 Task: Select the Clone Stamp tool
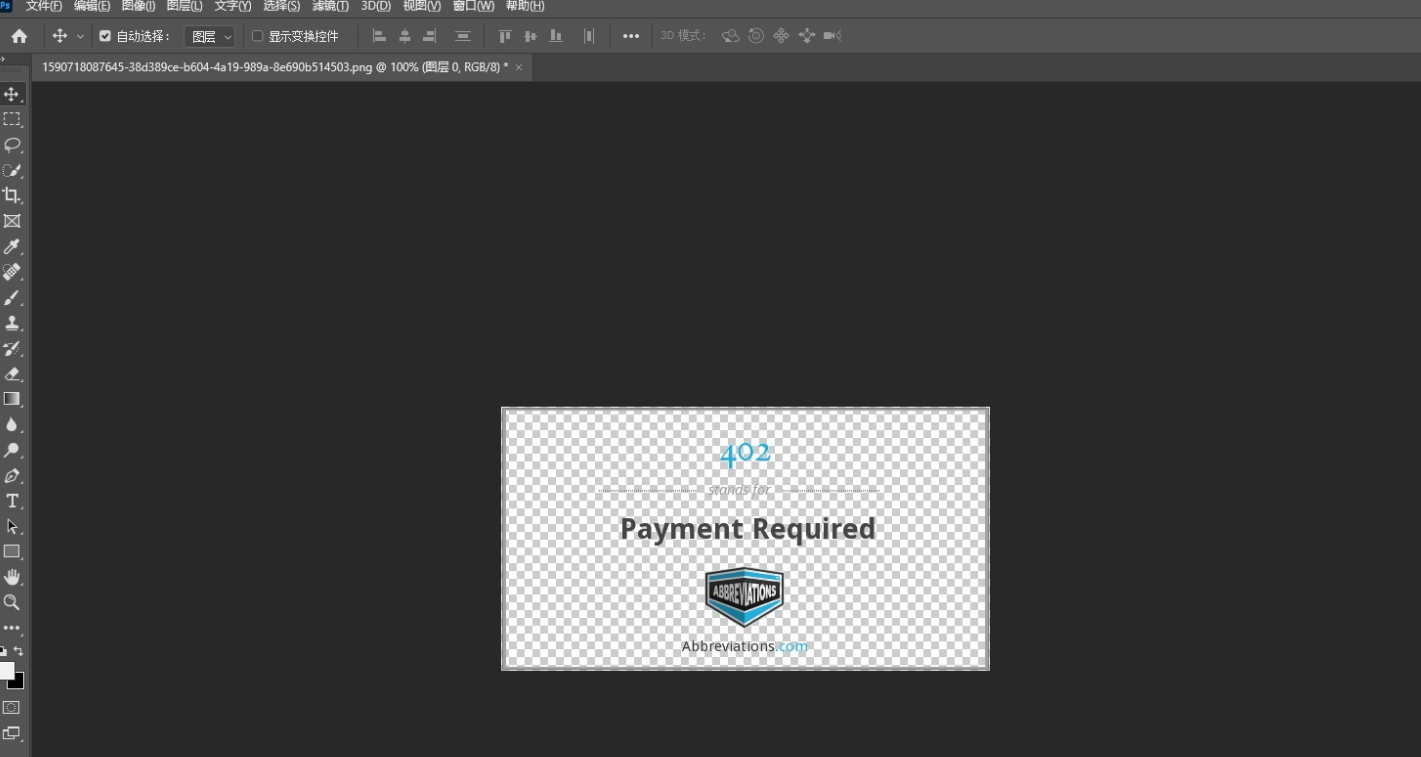[x=12, y=323]
